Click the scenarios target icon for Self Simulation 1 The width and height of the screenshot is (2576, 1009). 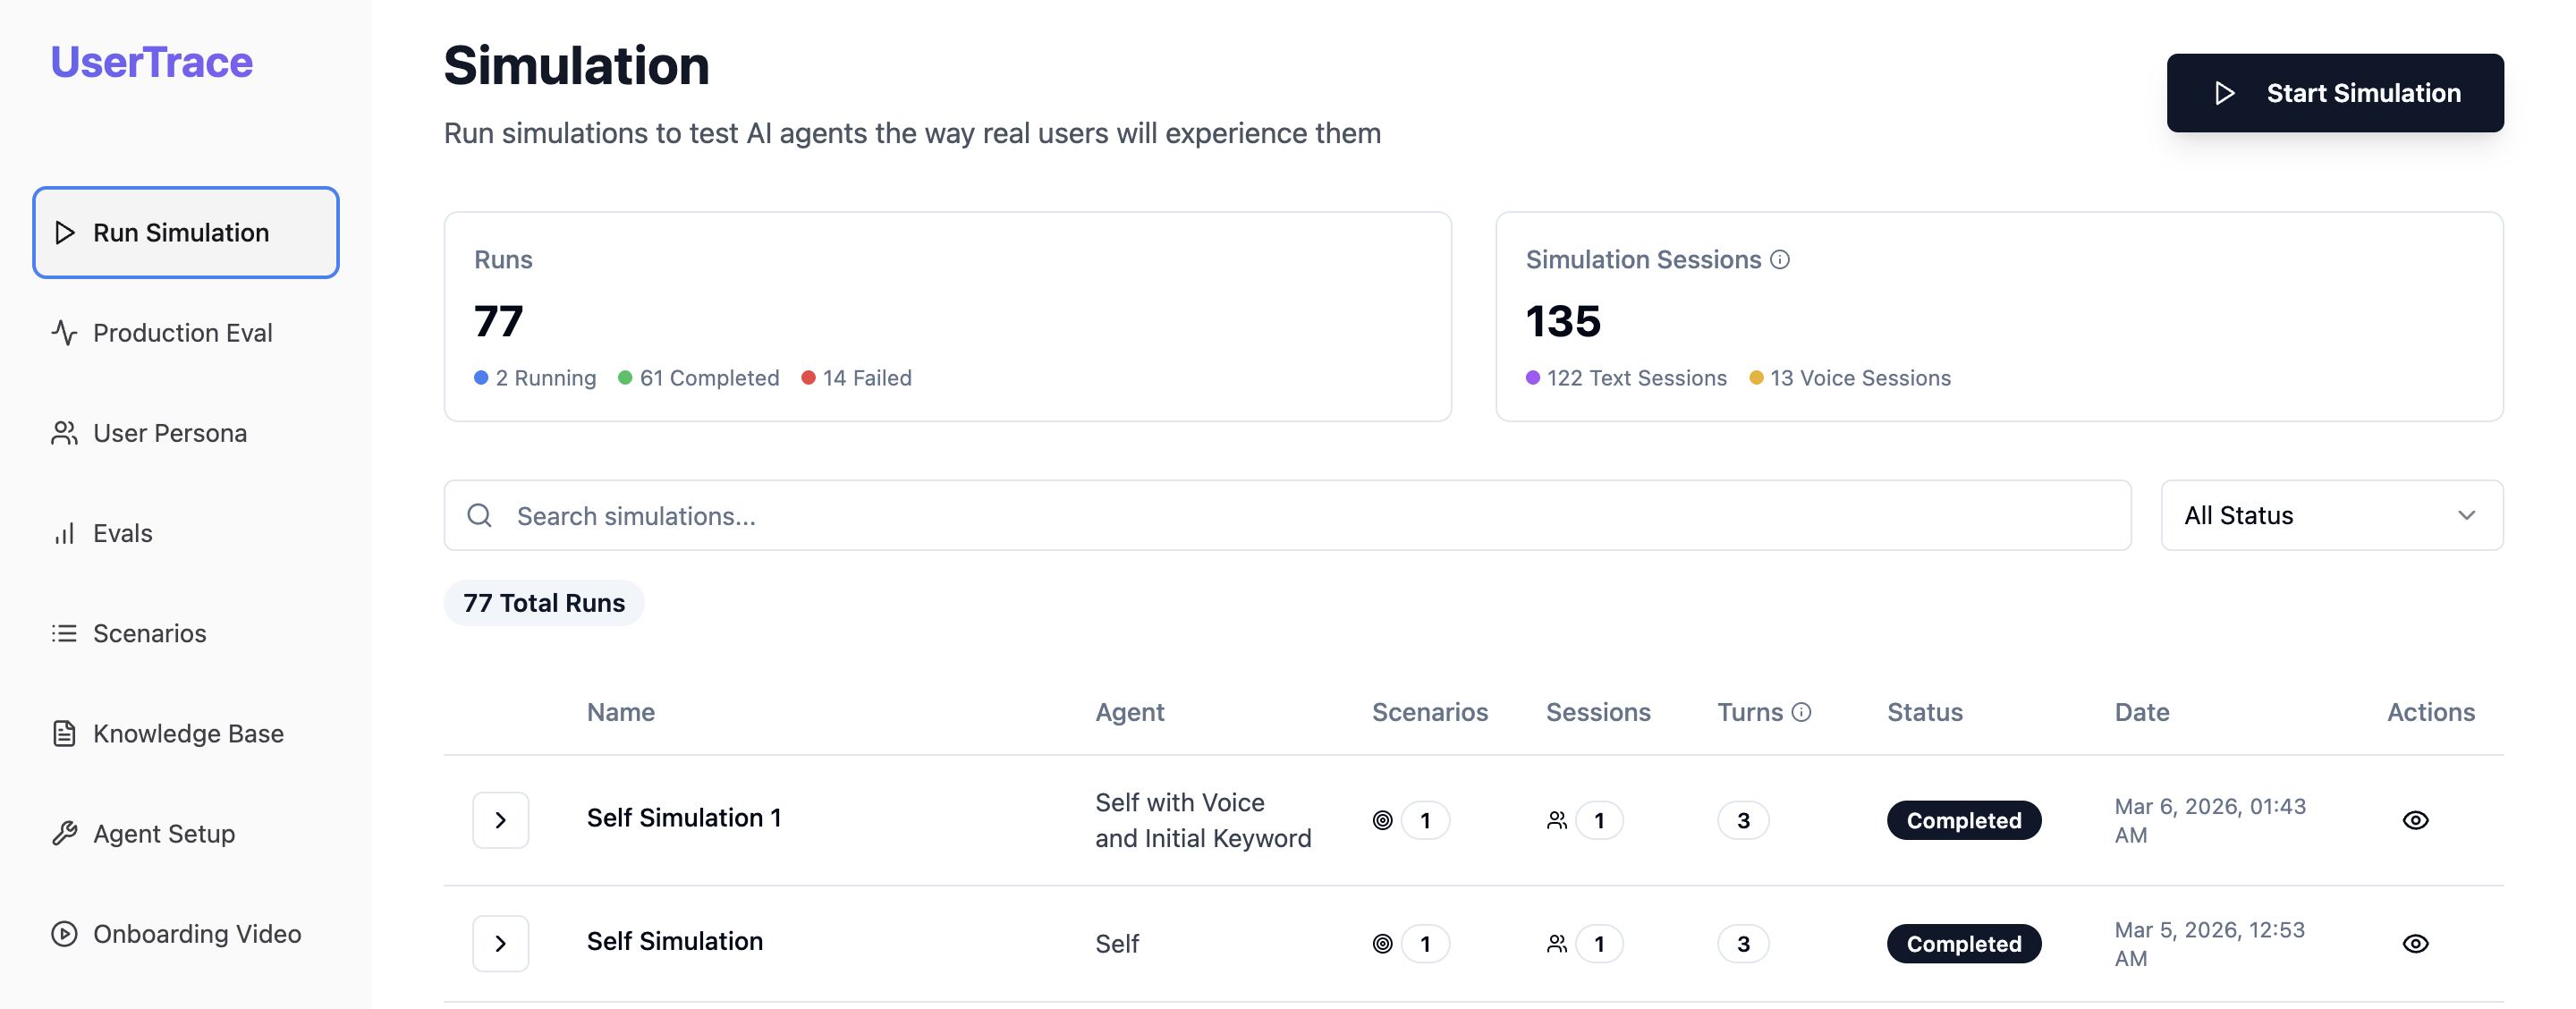pyautogui.click(x=1382, y=820)
